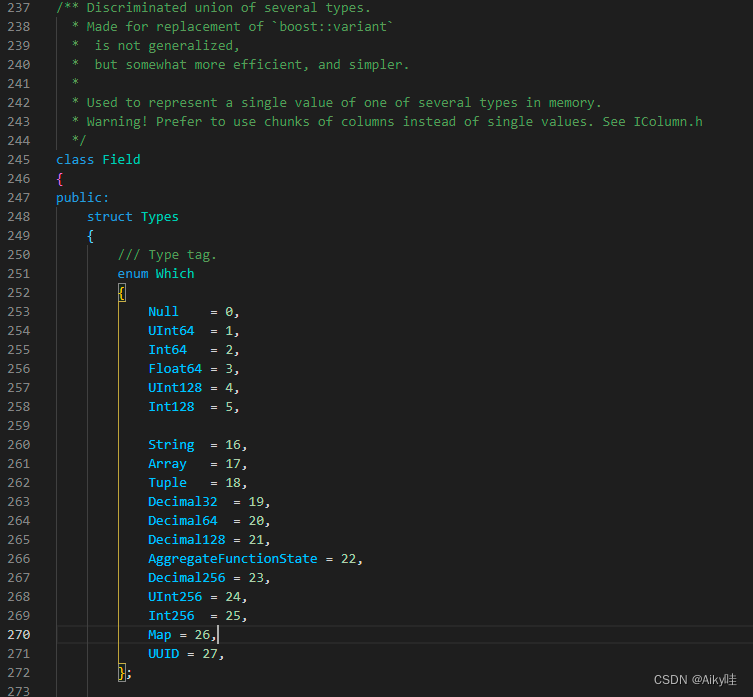This screenshot has height=697, width=753.
Task: Click the enum name Which
Action: click(x=175, y=274)
